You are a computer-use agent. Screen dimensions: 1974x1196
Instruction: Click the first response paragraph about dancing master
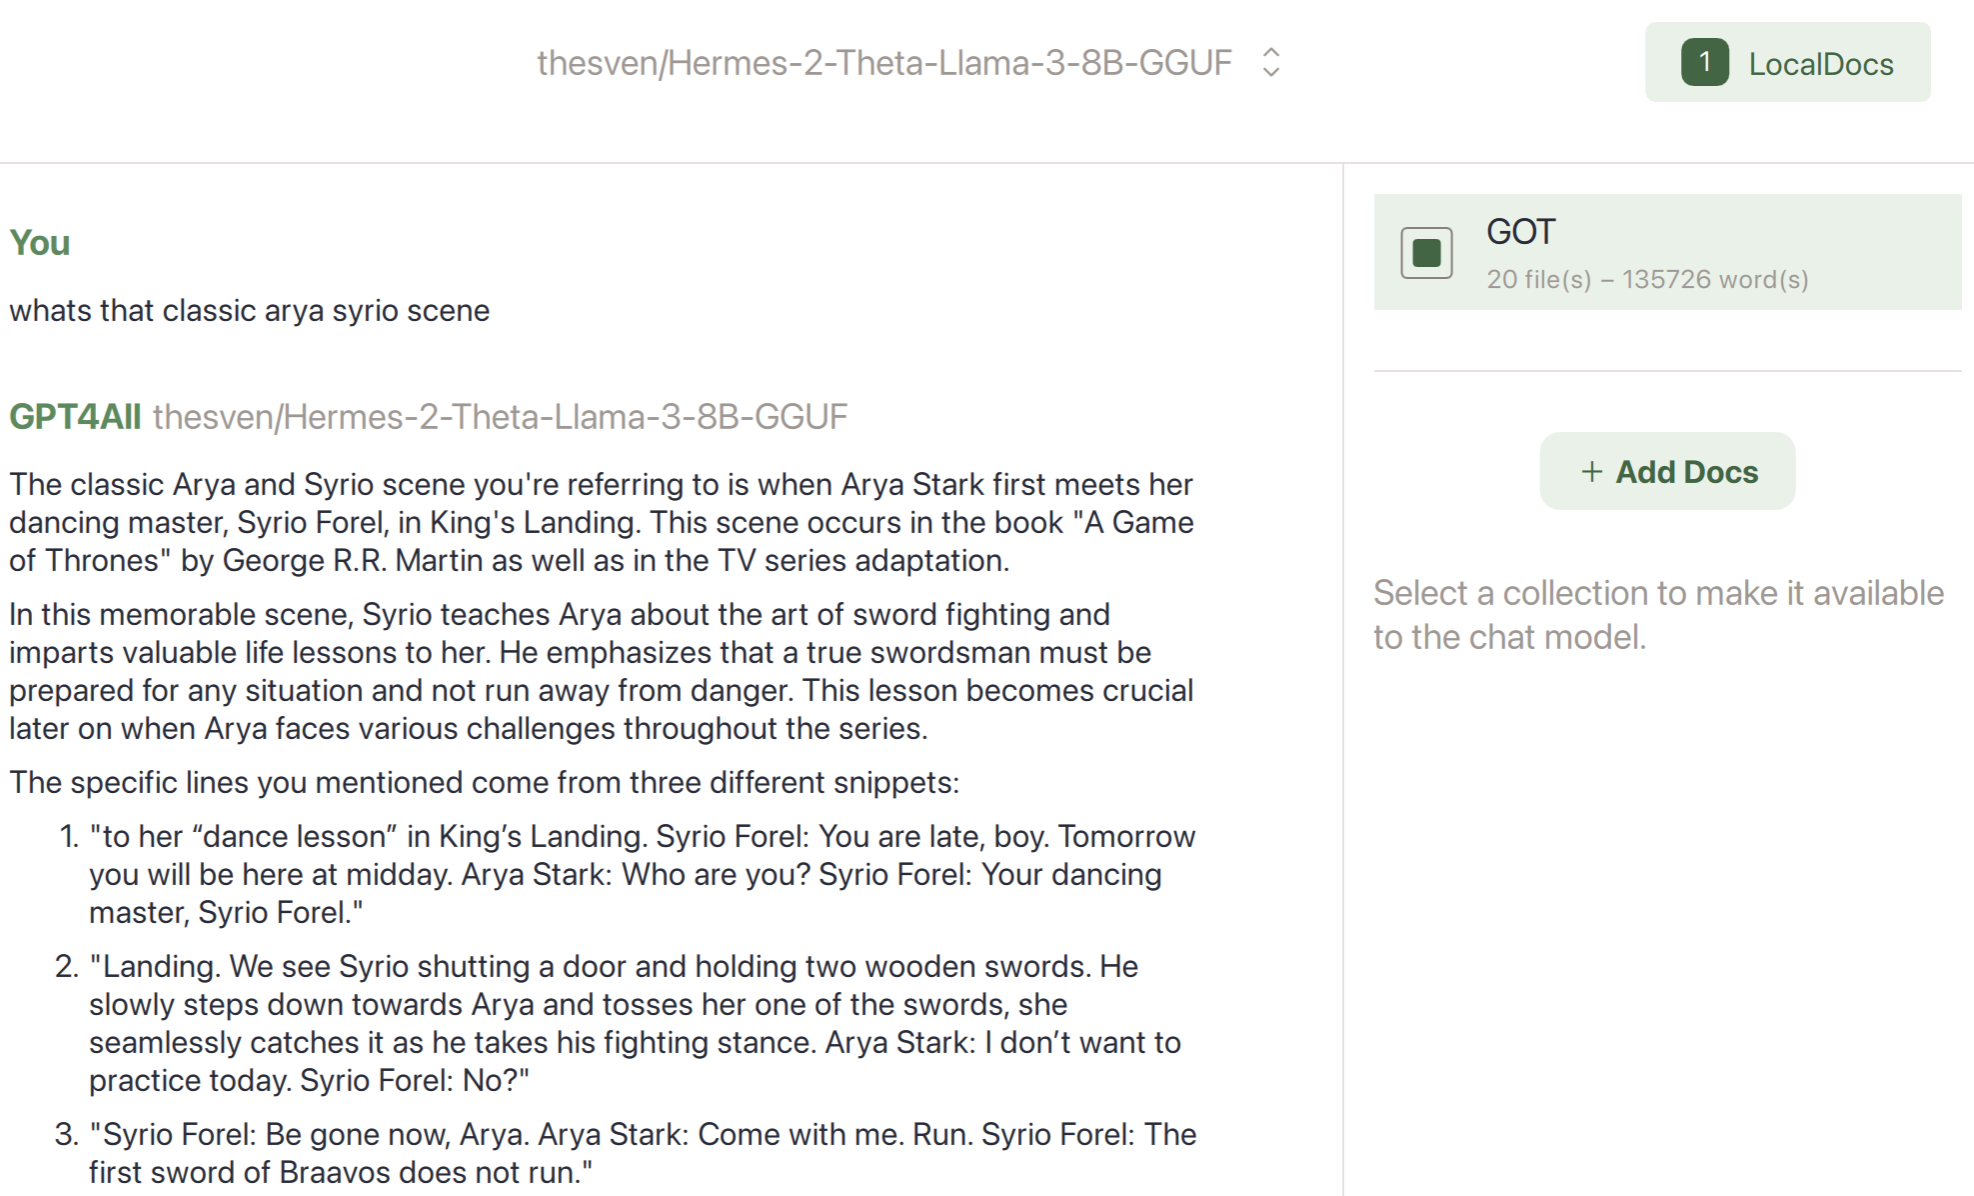[600, 522]
